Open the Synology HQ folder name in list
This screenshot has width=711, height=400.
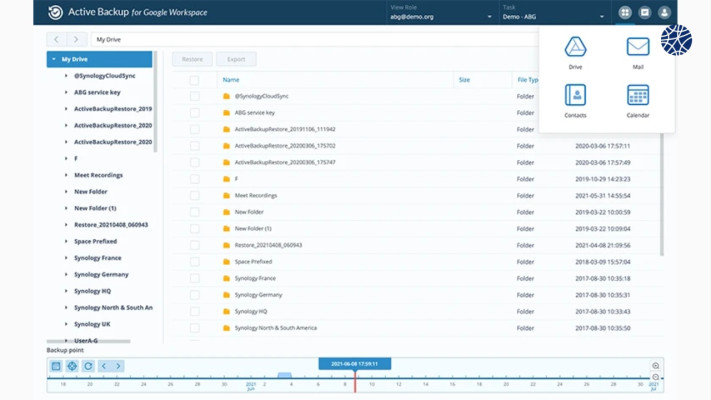pyautogui.click(x=251, y=312)
